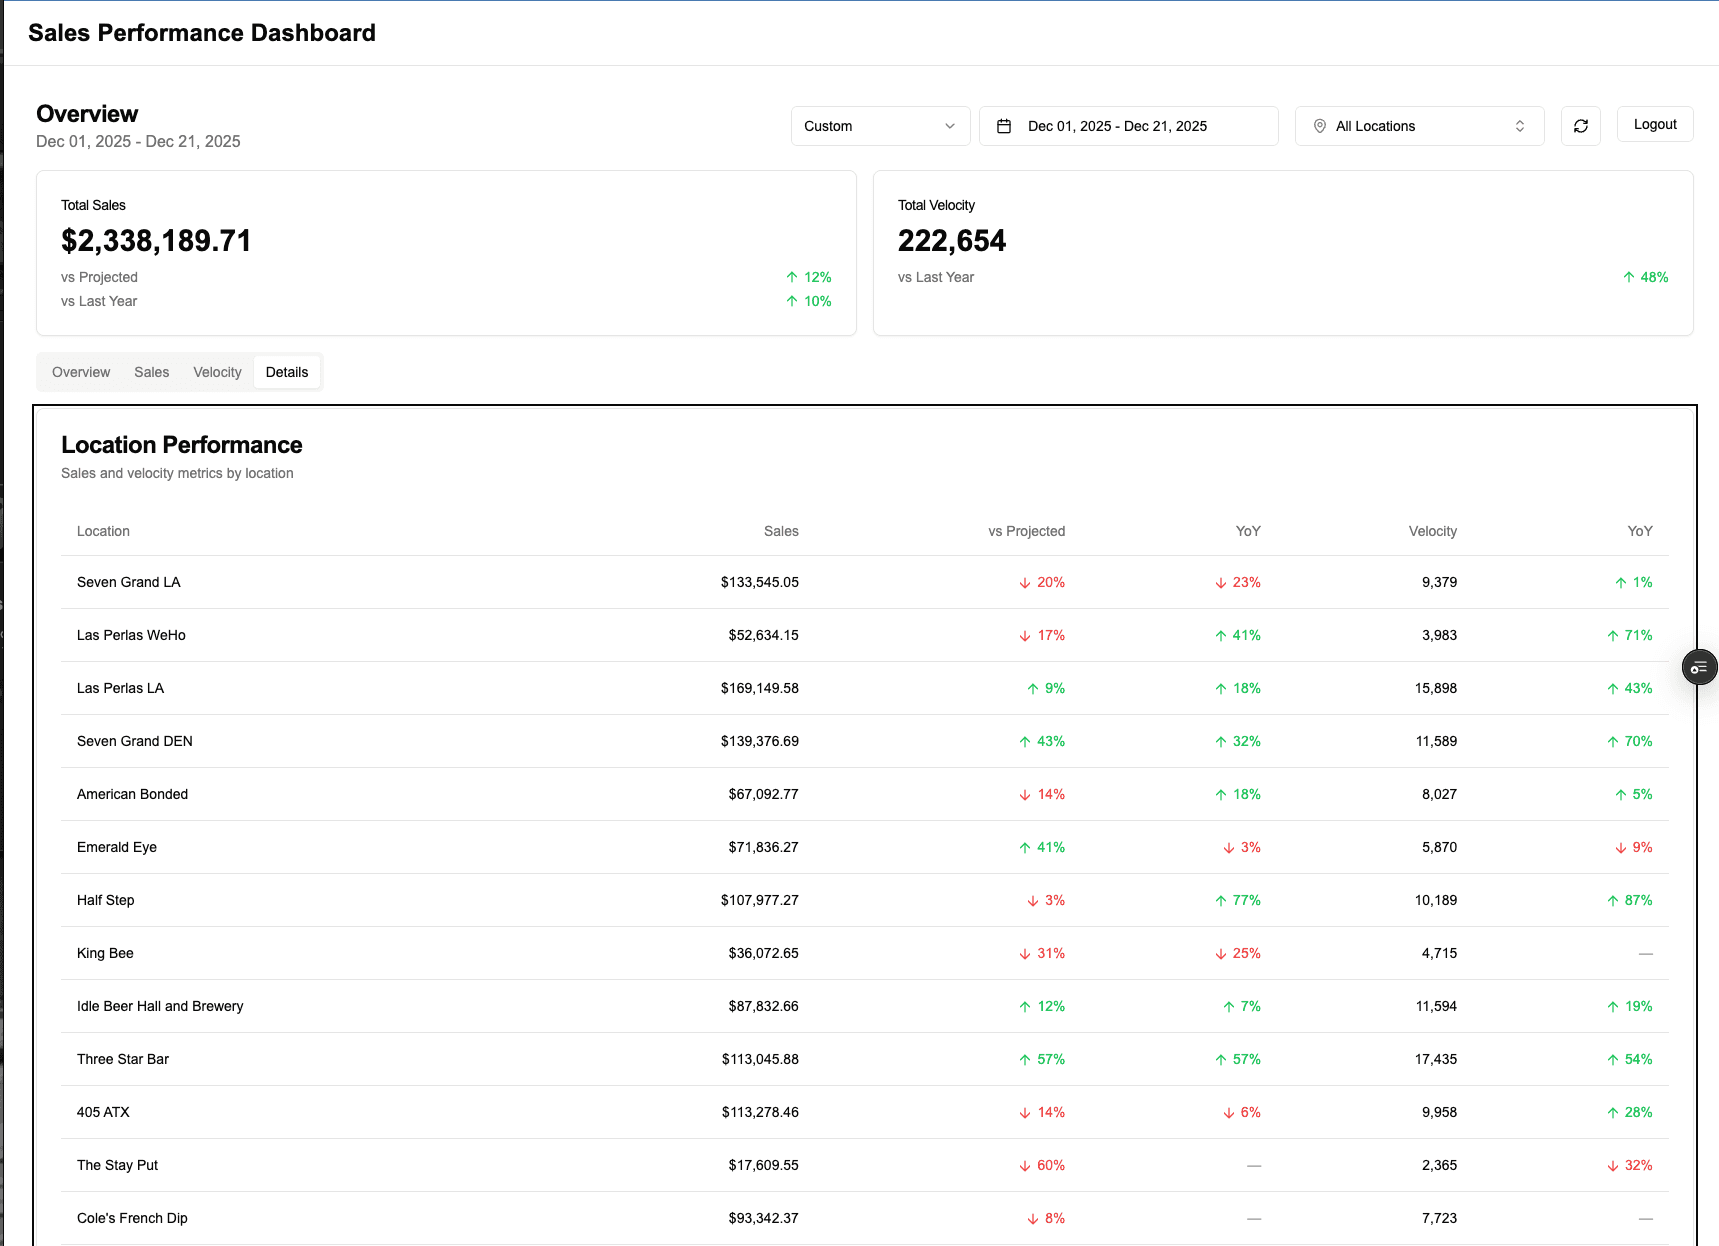This screenshot has width=1719, height=1246.
Task: Open the Dec 01 - Dec 21 date range picker
Action: coord(1128,125)
